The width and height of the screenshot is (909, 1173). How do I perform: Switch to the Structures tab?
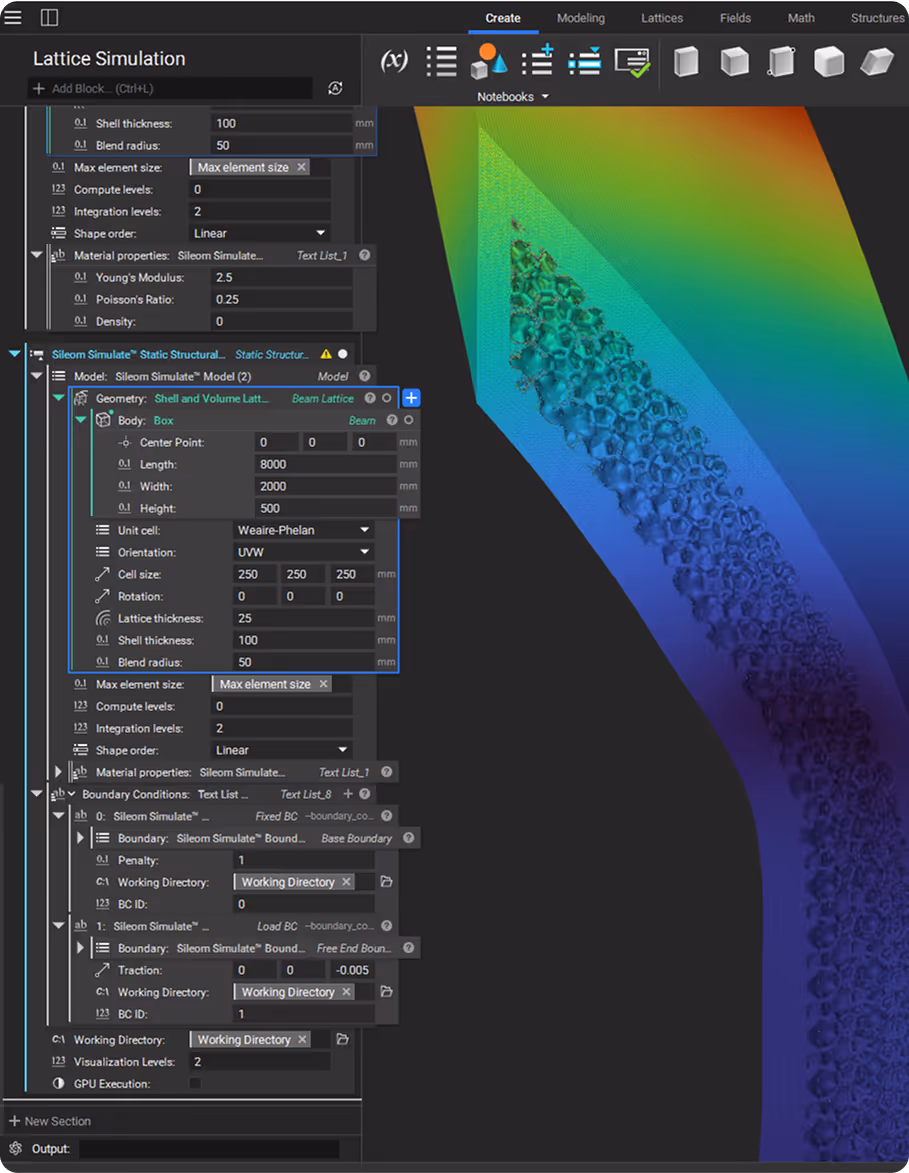(877, 18)
